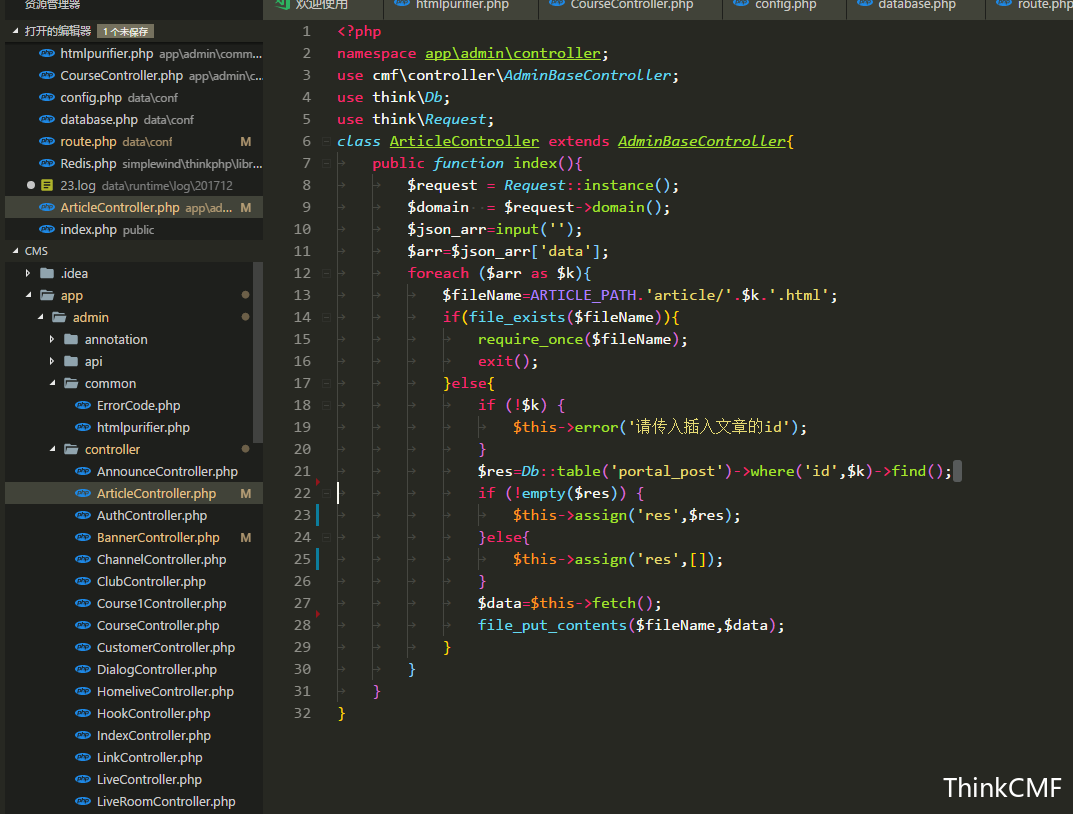Click the HomeliveController.php file icon
The width and height of the screenshot is (1073, 814).
(83, 691)
